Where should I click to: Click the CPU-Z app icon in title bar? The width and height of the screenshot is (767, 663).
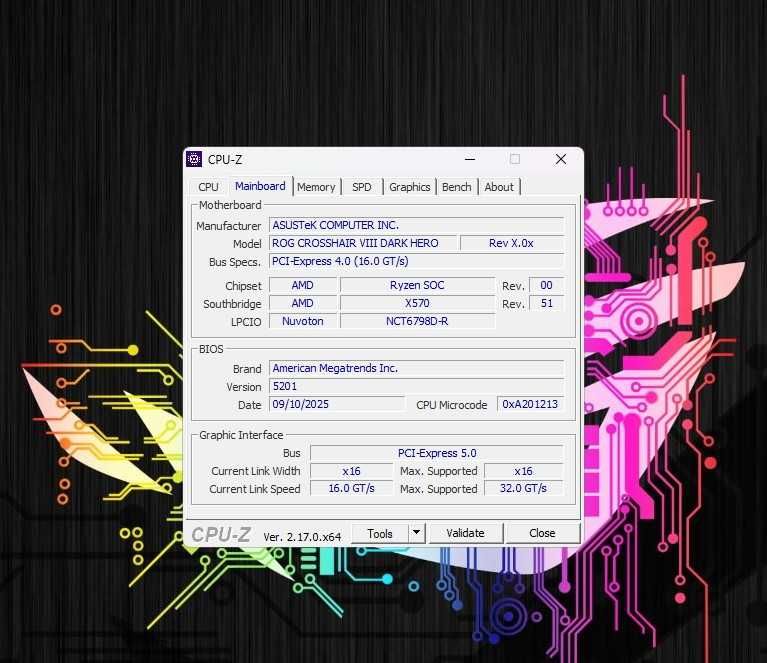point(194,159)
